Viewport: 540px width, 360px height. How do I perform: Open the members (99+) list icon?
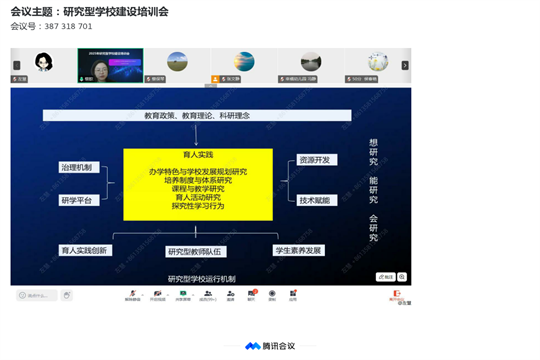pos(208,294)
